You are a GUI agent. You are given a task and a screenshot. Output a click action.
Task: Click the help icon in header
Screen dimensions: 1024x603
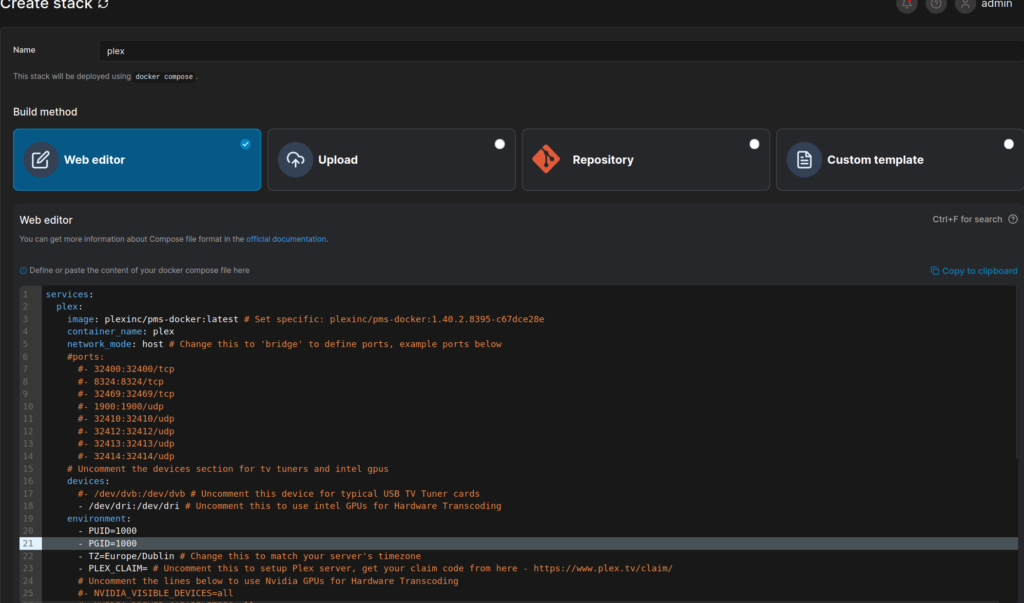936,4
